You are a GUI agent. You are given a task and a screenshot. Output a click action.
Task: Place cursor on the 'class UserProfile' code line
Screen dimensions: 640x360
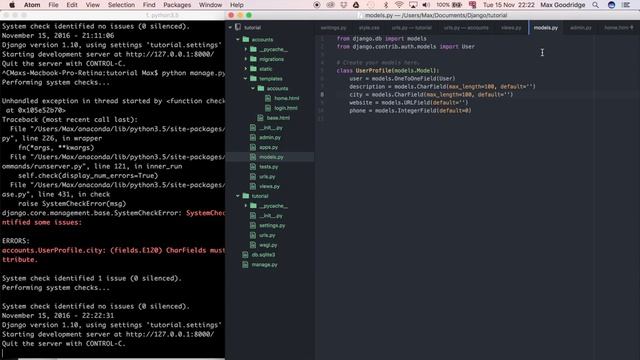tap(388, 71)
